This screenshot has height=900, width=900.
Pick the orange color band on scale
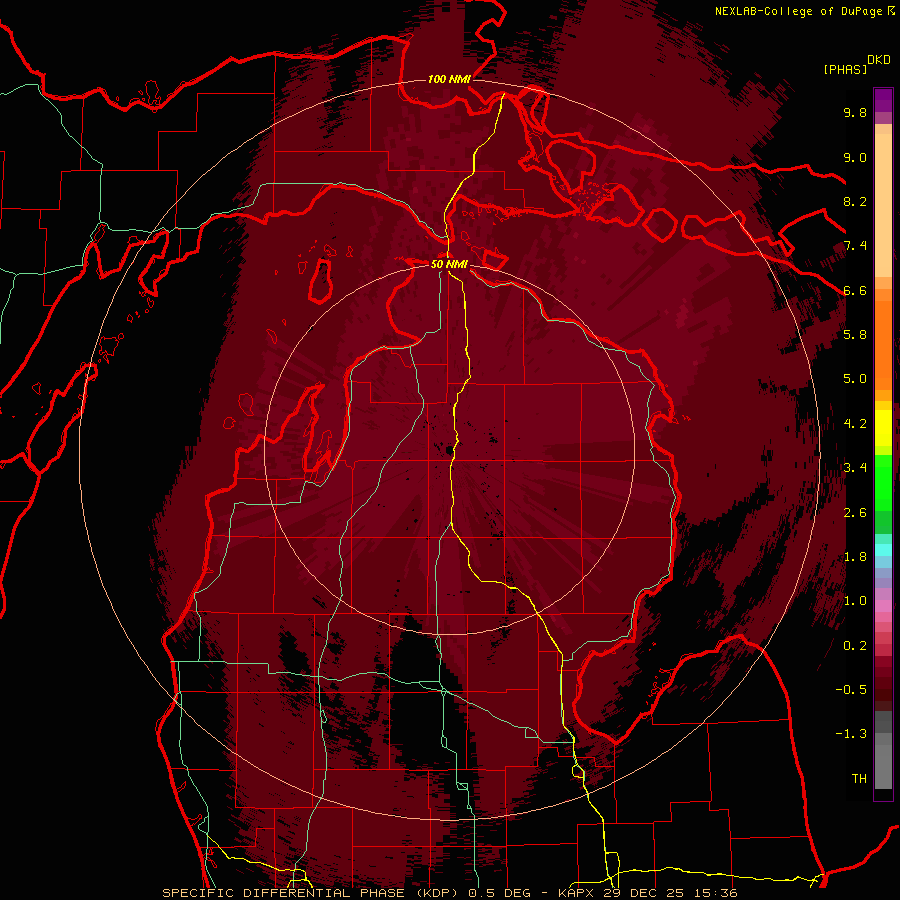[883, 344]
